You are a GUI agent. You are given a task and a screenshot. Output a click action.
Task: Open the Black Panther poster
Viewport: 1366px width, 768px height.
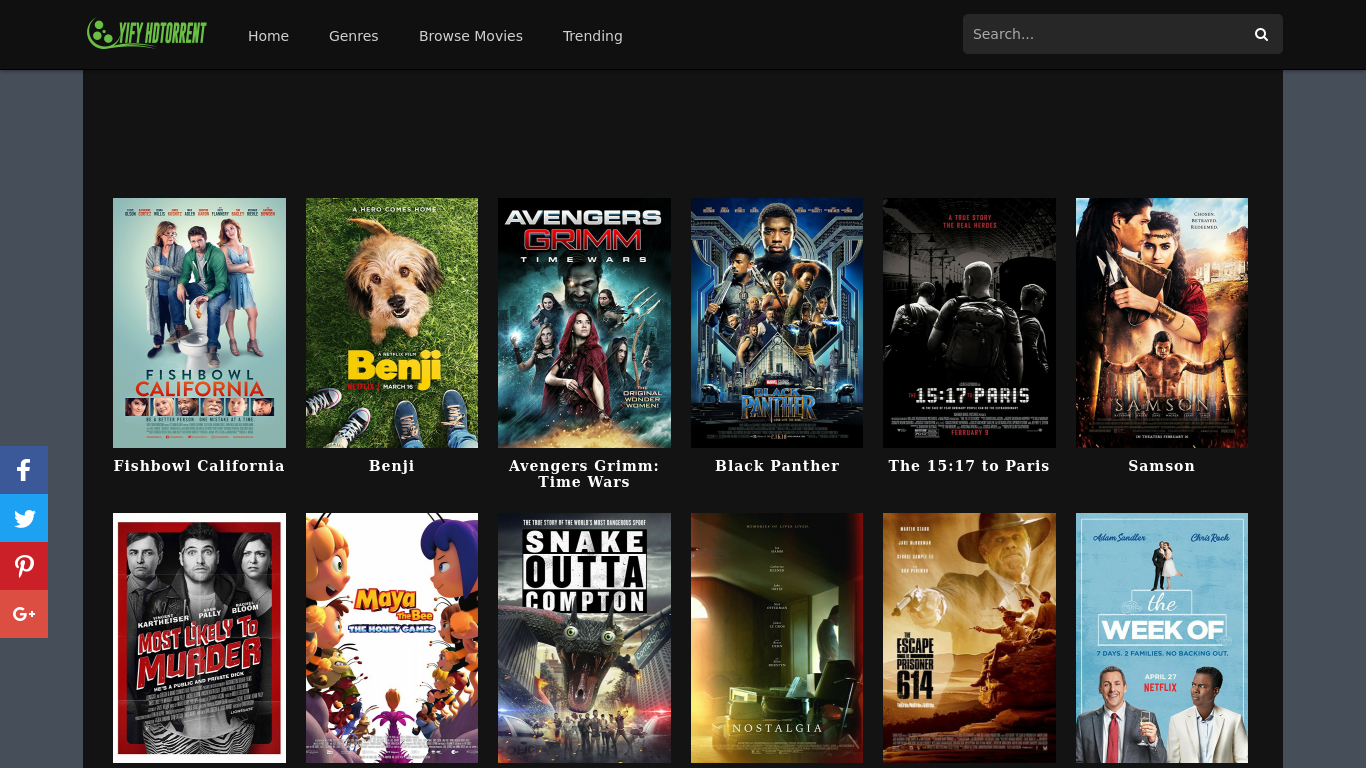[777, 323]
